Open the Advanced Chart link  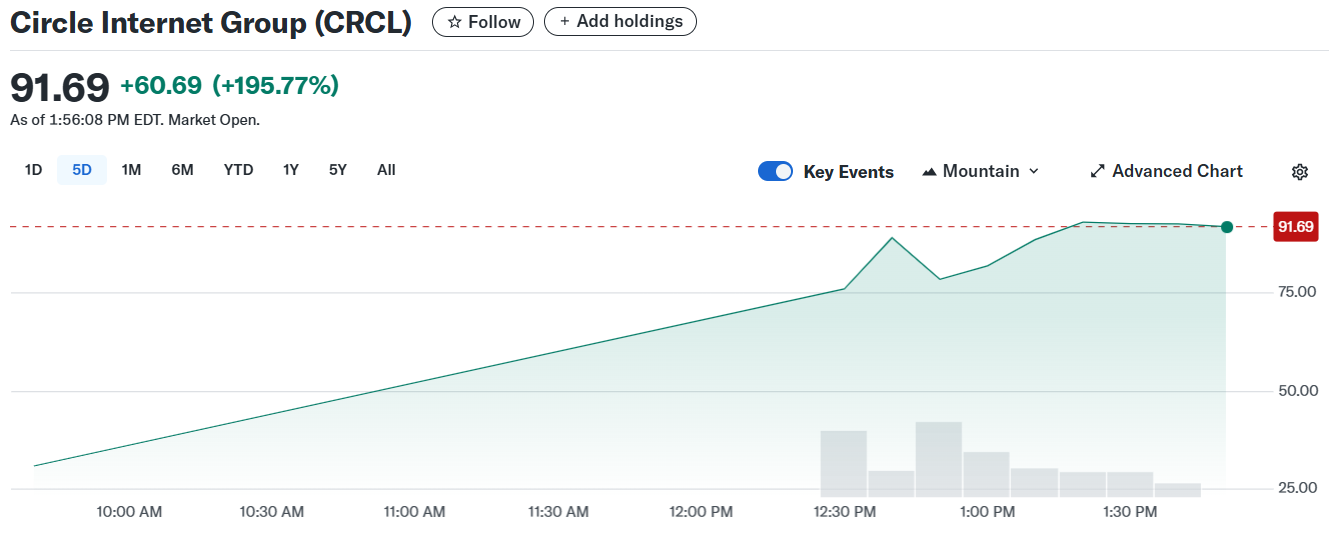click(1166, 171)
